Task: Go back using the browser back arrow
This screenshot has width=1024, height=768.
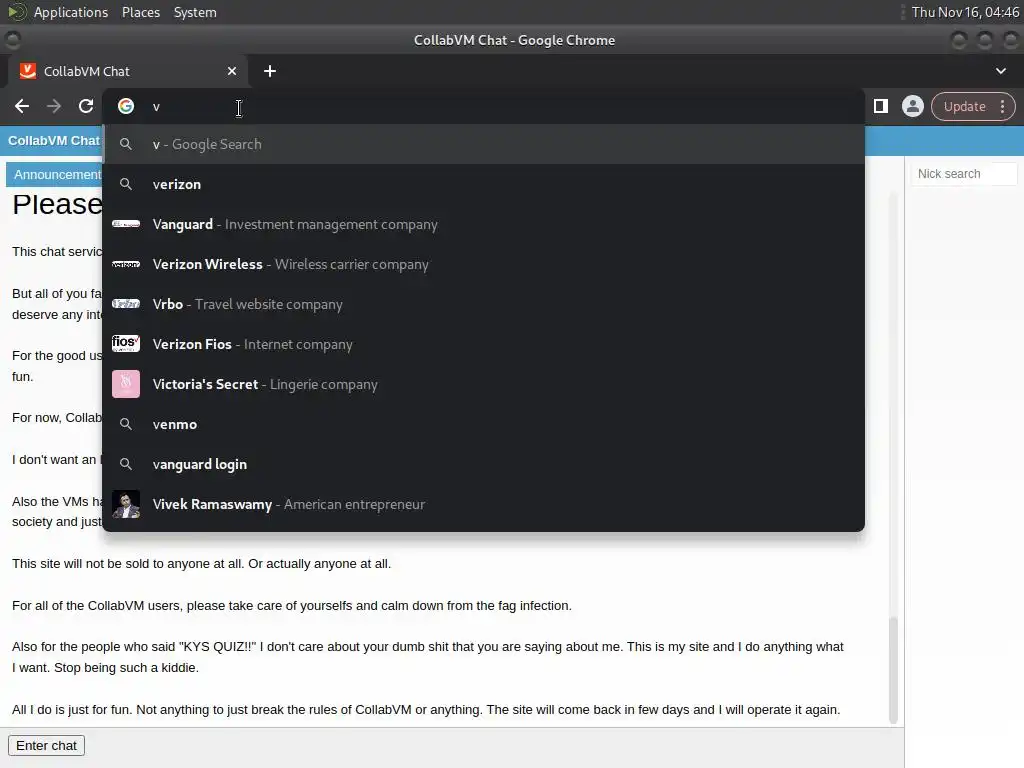Action: click(x=22, y=106)
